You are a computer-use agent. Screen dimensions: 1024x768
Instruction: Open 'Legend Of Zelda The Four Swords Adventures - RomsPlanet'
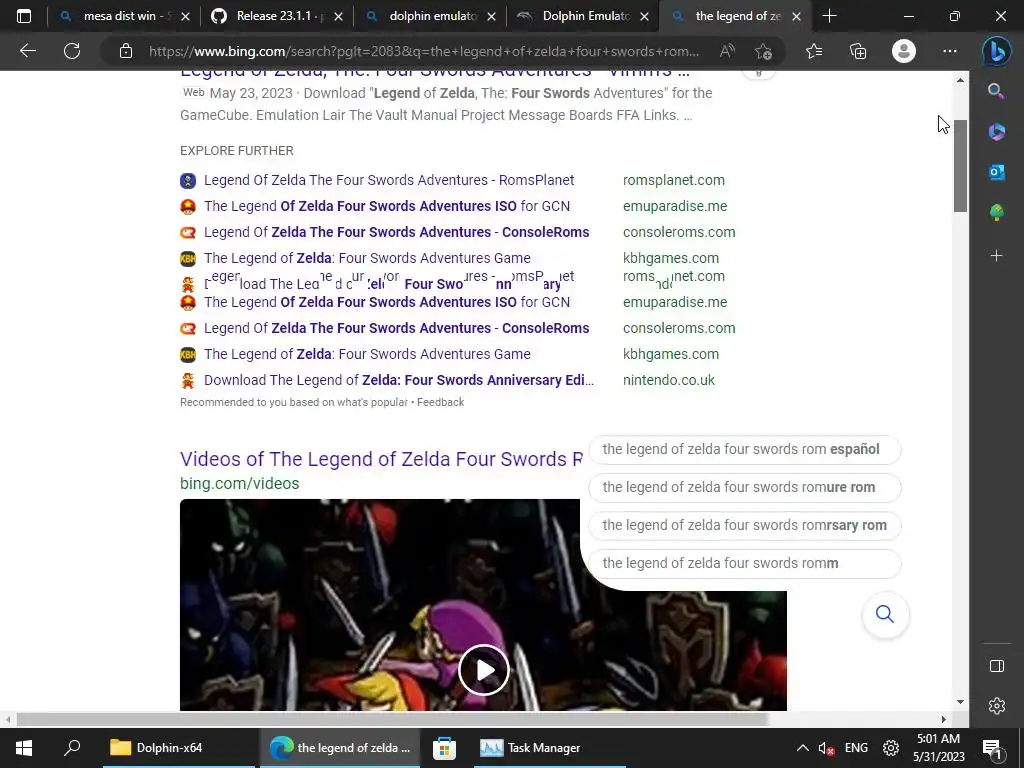389,180
